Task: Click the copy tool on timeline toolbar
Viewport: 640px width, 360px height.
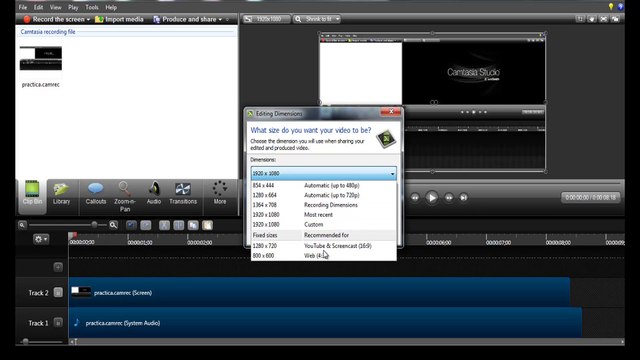Action: [x=193, y=225]
